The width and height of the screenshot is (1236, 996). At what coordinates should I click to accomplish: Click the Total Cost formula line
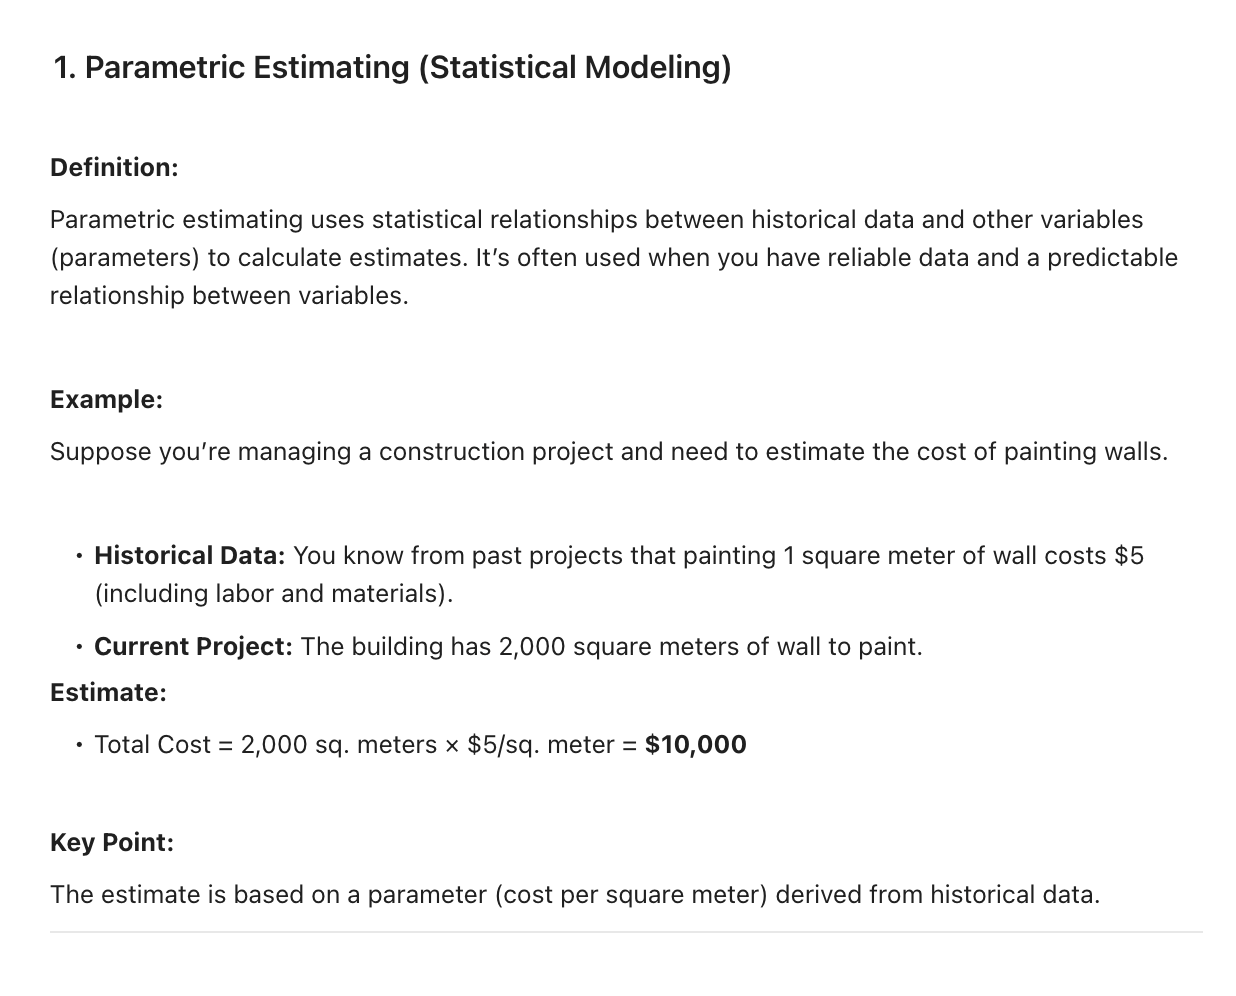(x=420, y=744)
